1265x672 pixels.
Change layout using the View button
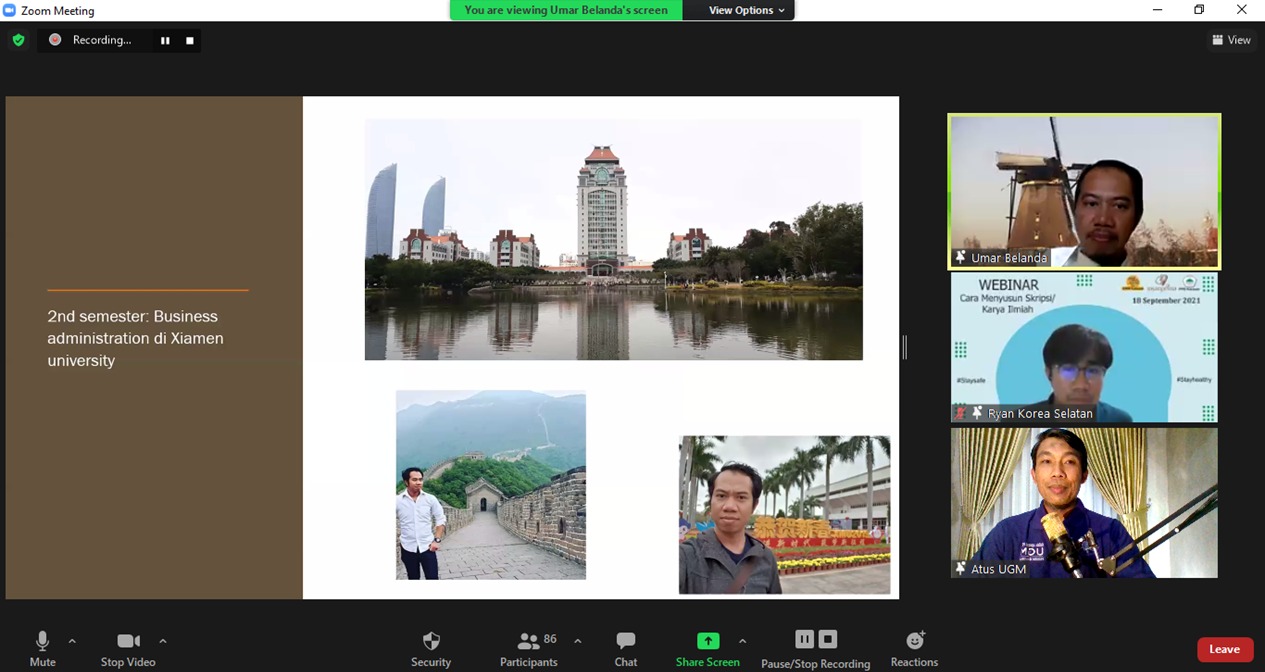point(1231,40)
